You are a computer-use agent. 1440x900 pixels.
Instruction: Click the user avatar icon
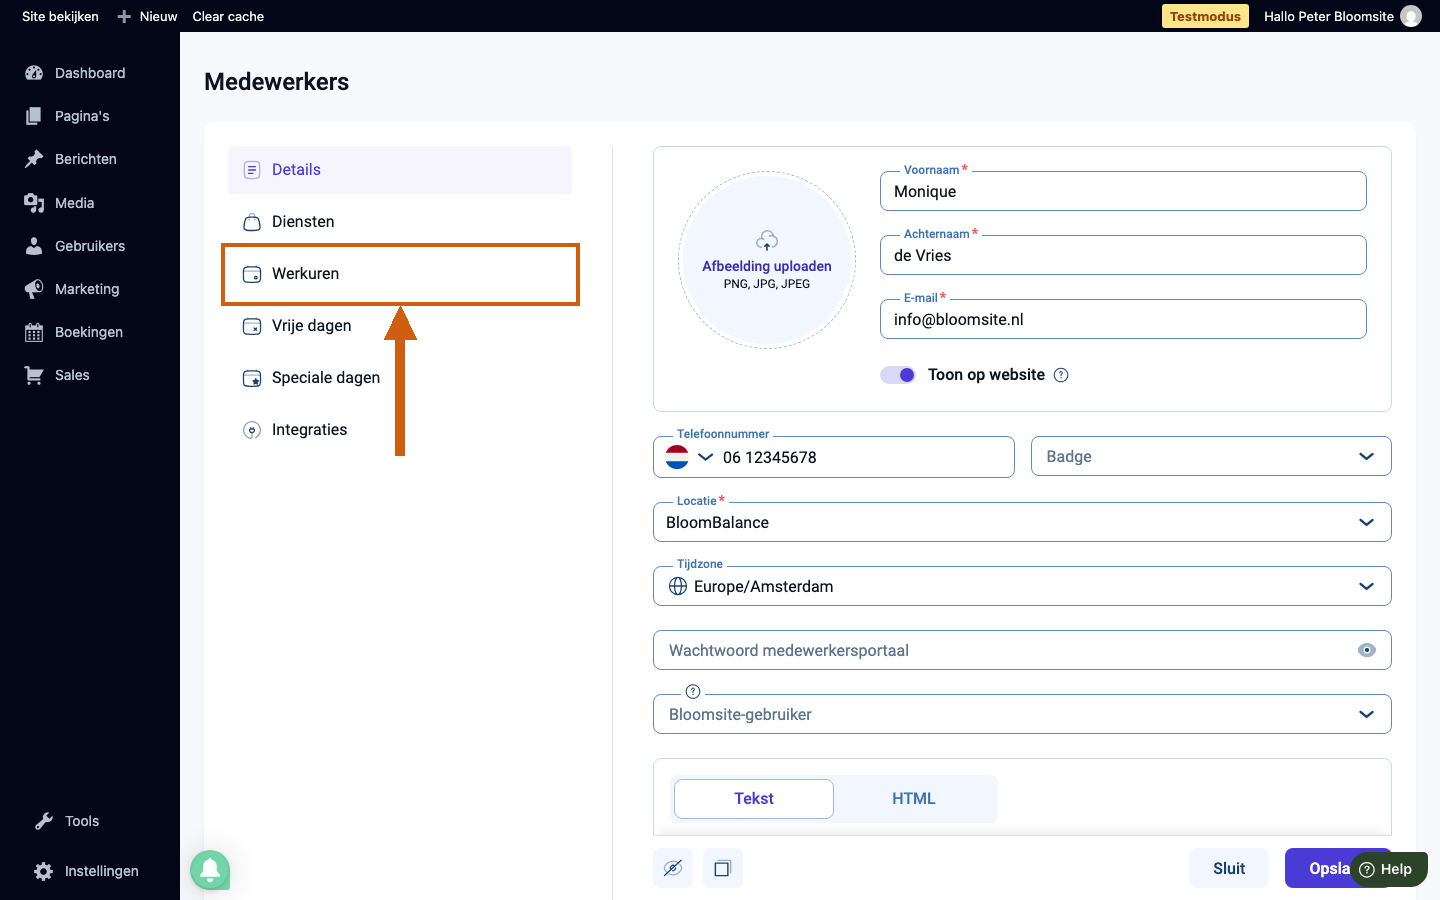(x=1411, y=16)
